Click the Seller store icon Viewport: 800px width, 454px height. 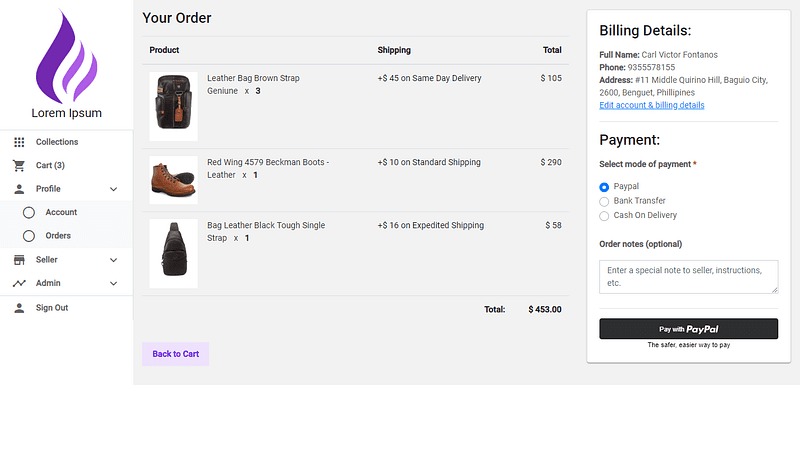19,260
